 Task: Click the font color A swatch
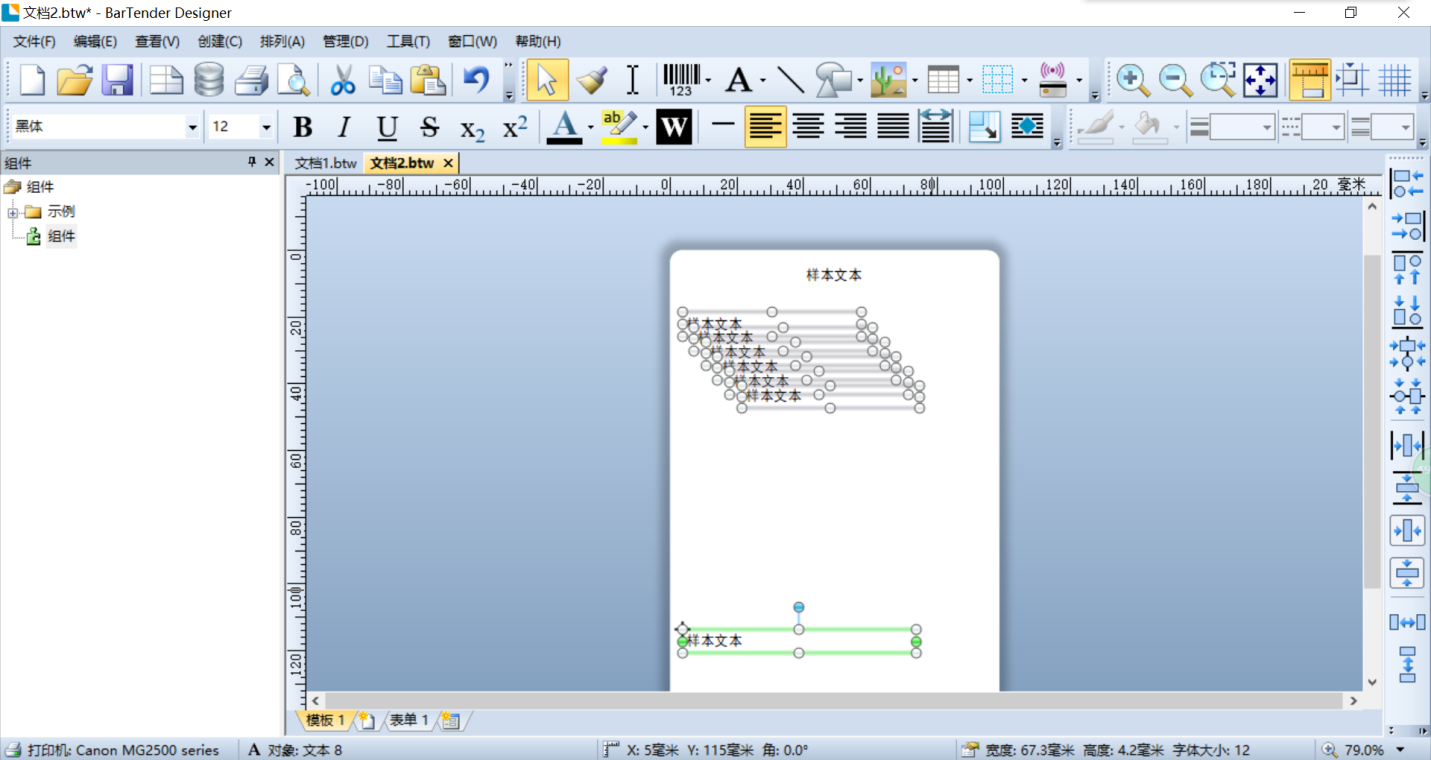[564, 127]
